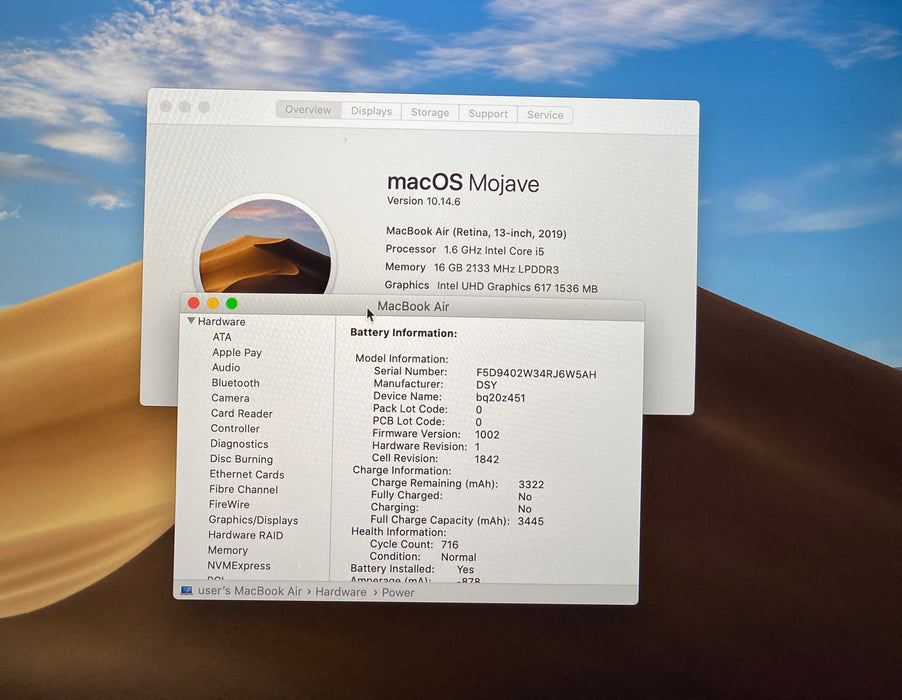This screenshot has height=700, width=902.
Task: Choose the NVMExpress entry
Action: coord(239,565)
